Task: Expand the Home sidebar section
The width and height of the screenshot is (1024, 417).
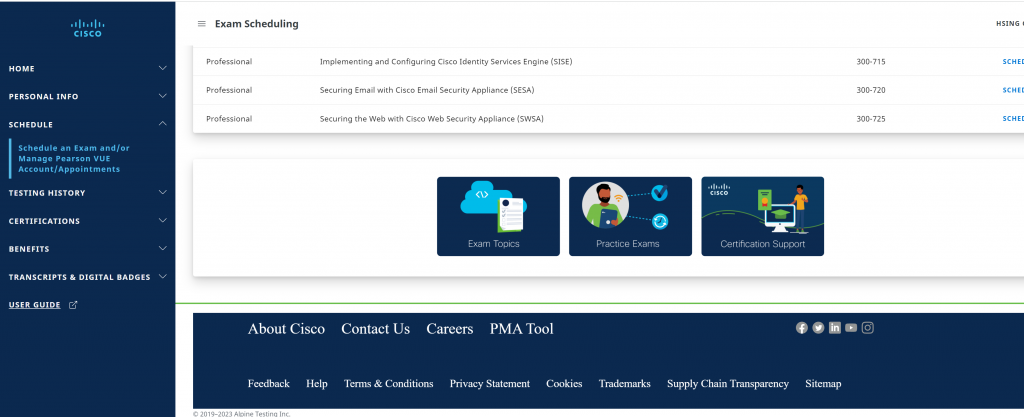Action: click(x=163, y=68)
